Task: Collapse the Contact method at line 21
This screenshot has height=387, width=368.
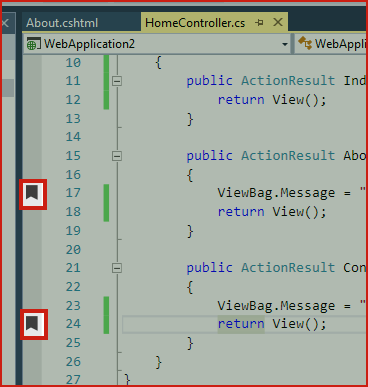Action: point(117,268)
